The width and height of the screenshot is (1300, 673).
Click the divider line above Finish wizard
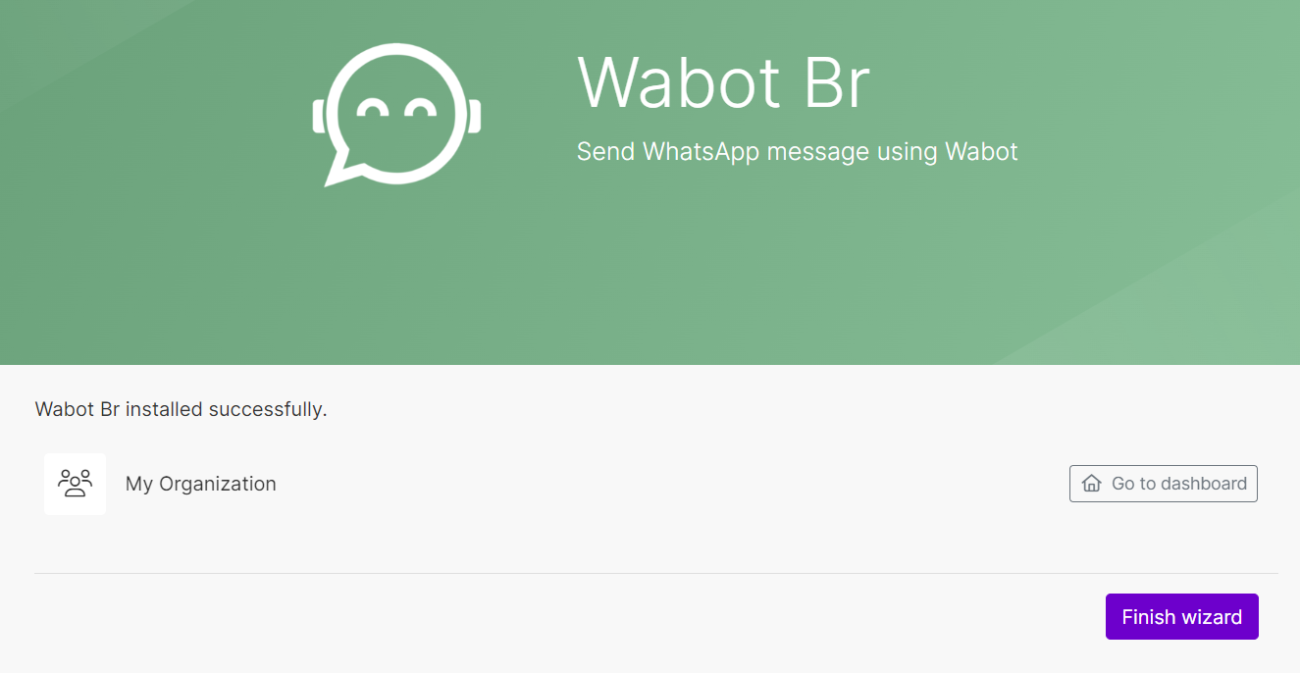(x=656, y=573)
